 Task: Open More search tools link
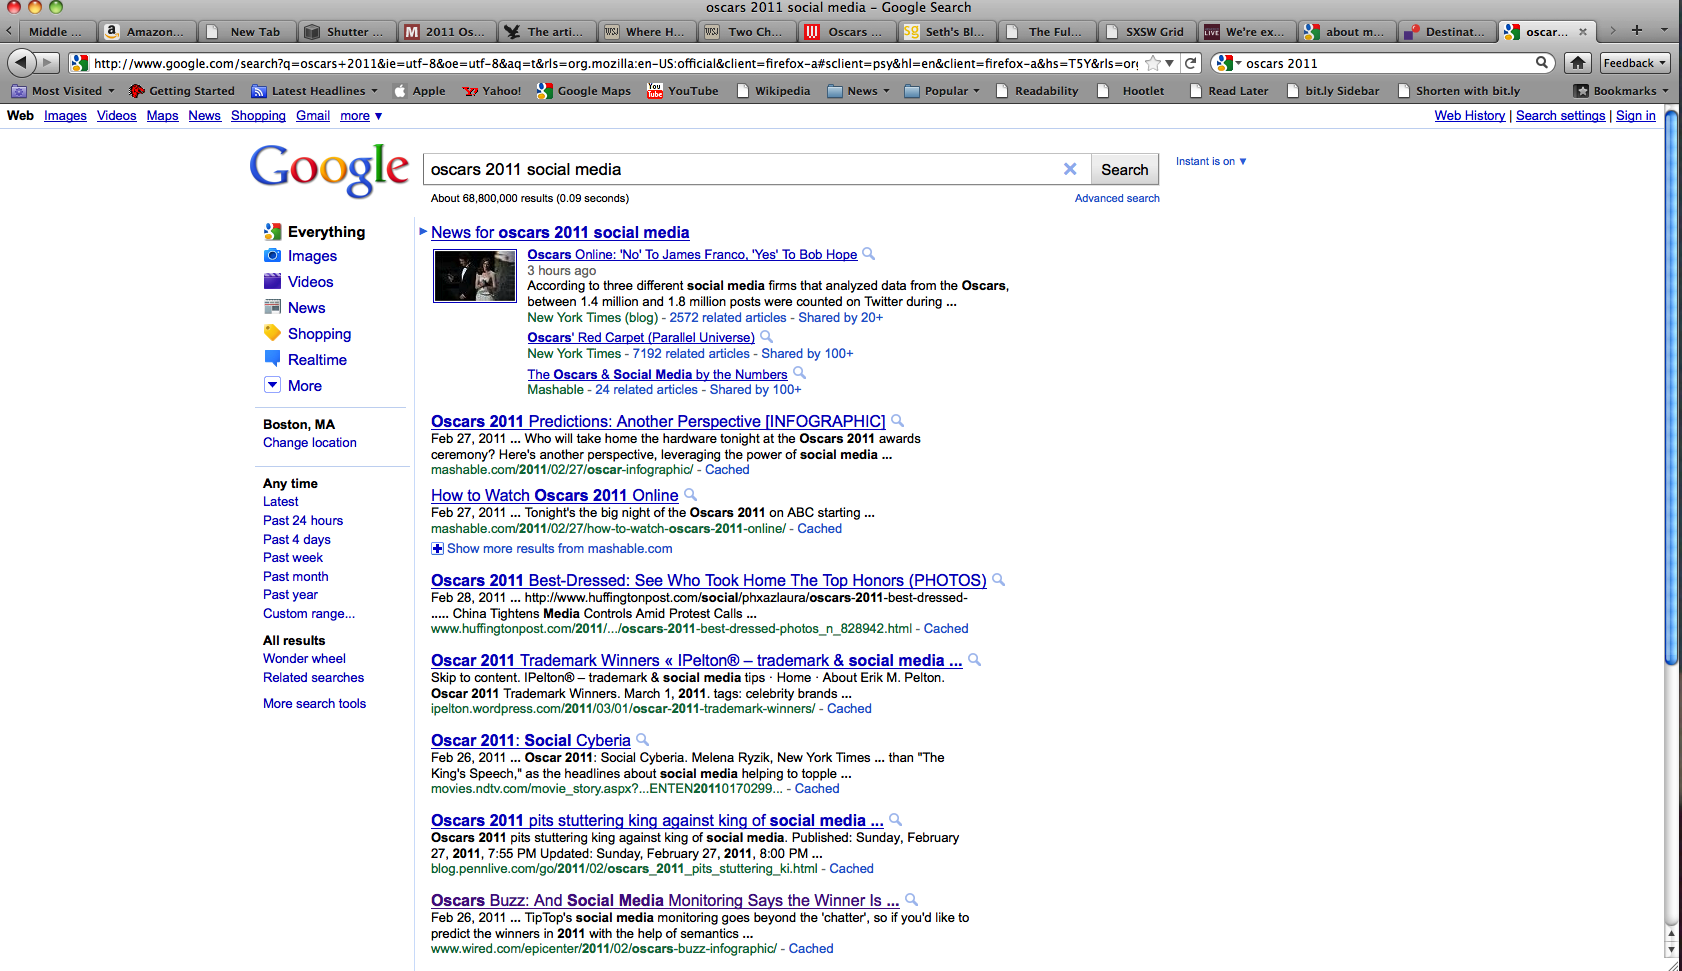[314, 703]
